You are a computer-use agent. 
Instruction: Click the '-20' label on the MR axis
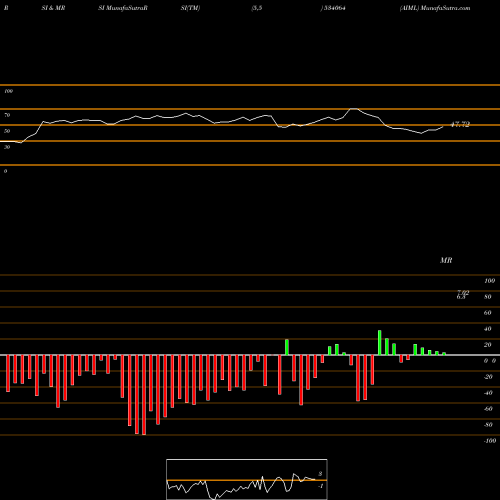pyautogui.click(x=488, y=377)
